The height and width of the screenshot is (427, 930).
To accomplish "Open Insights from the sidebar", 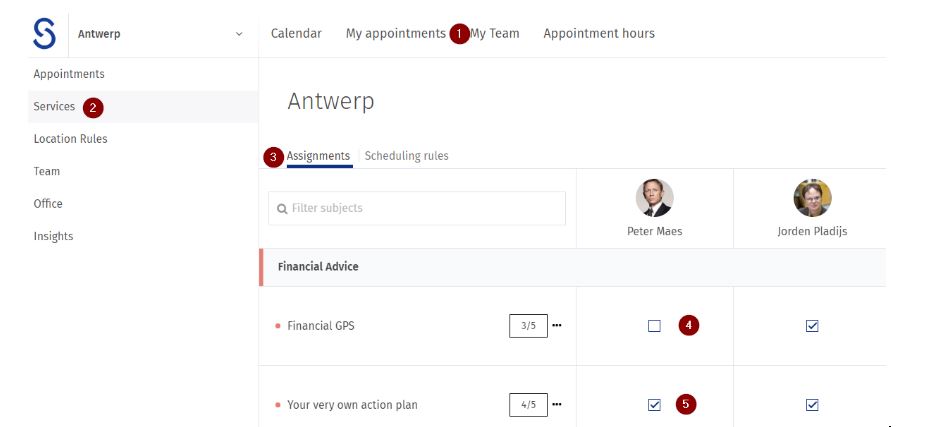I will [53, 236].
